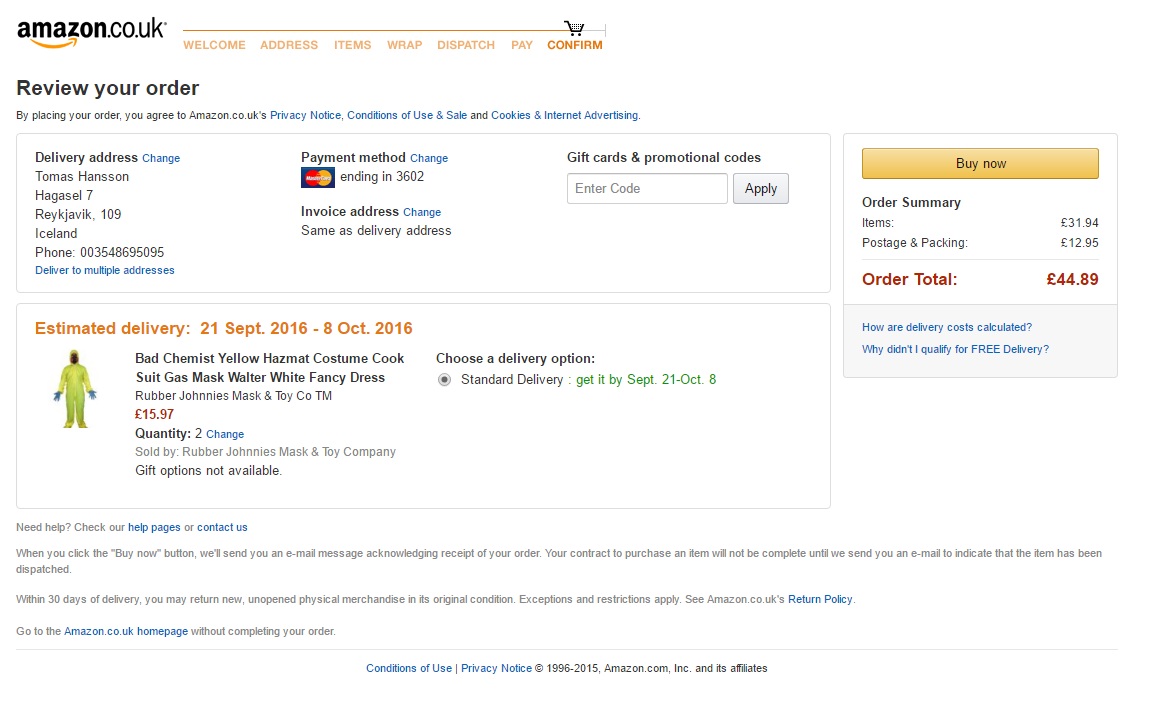
Task: Click the Buy now button
Action: pyautogui.click(x=980, y=164)
